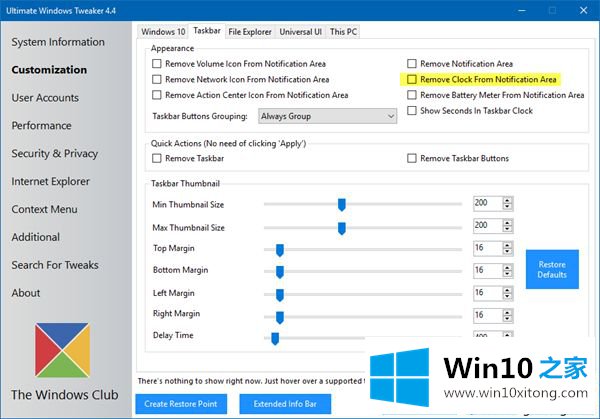Viewport: 600px width, 419px height.
Task: Open Search For Tweaks
Action: (x=55, y=265)
